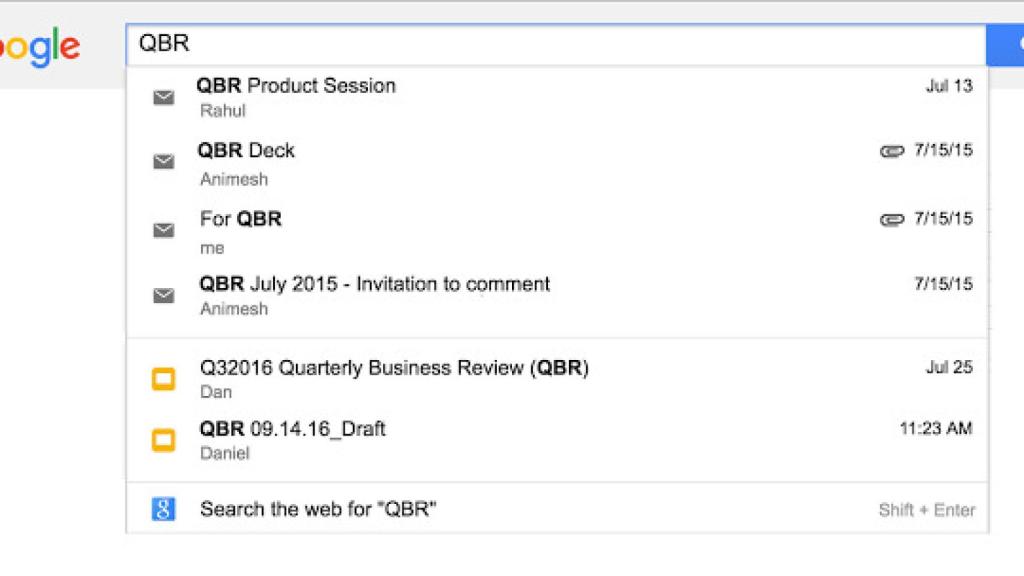Viewport: 1024px width, 576px height.
Task: Click the Google search icon beside Search the web
Action: point(163,509)
